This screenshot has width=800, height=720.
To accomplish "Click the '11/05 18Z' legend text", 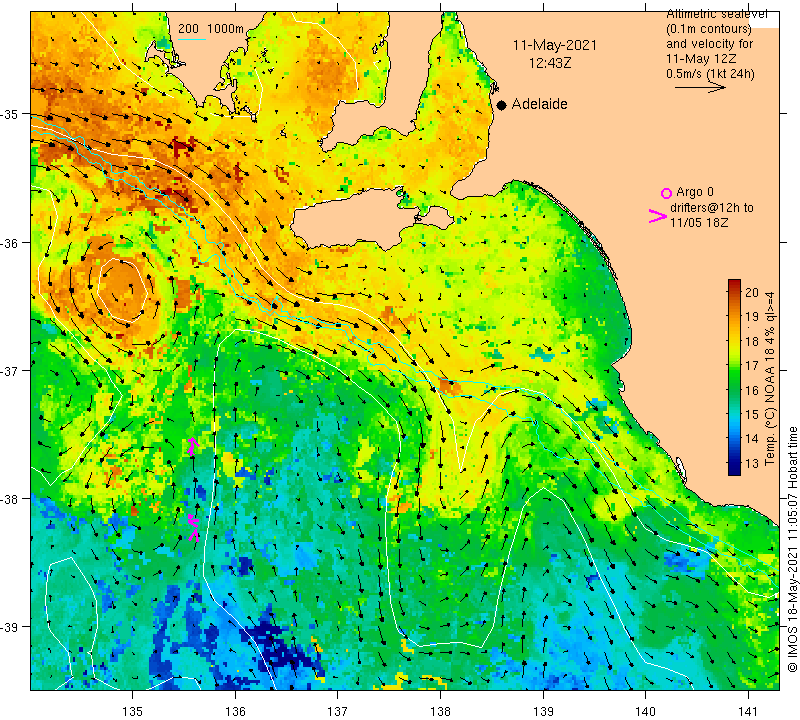I will 698,222.
